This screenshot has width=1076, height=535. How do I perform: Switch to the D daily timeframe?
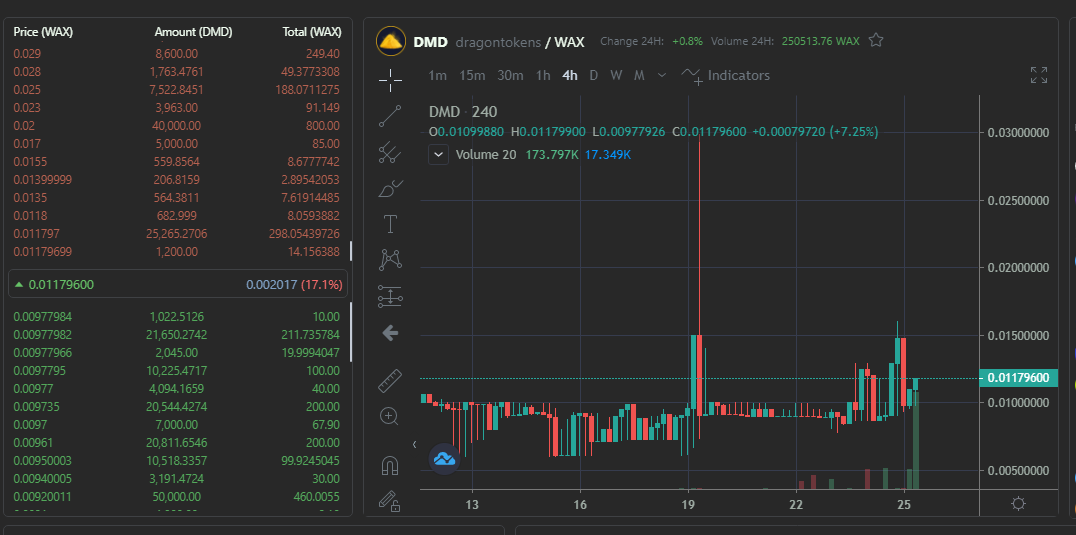tap(594, 75)
